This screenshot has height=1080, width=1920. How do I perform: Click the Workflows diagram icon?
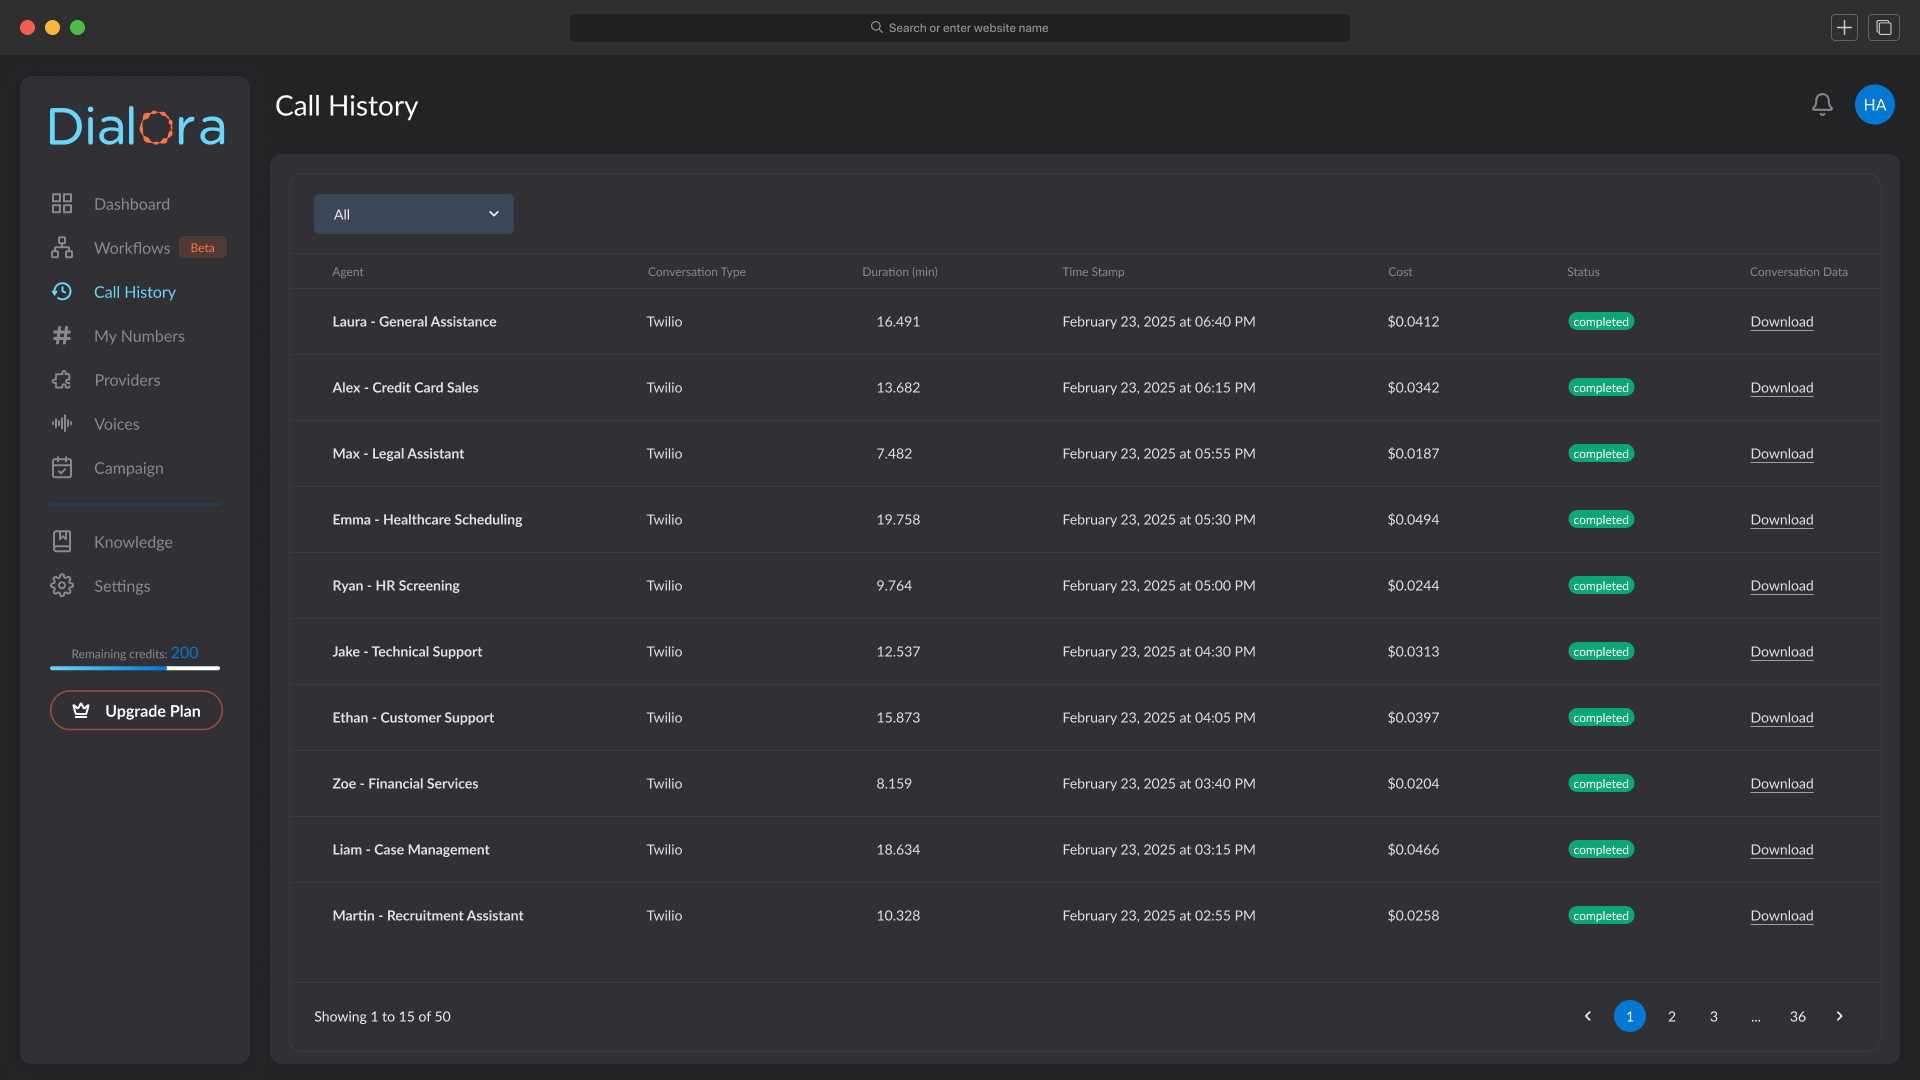point(62,248)
